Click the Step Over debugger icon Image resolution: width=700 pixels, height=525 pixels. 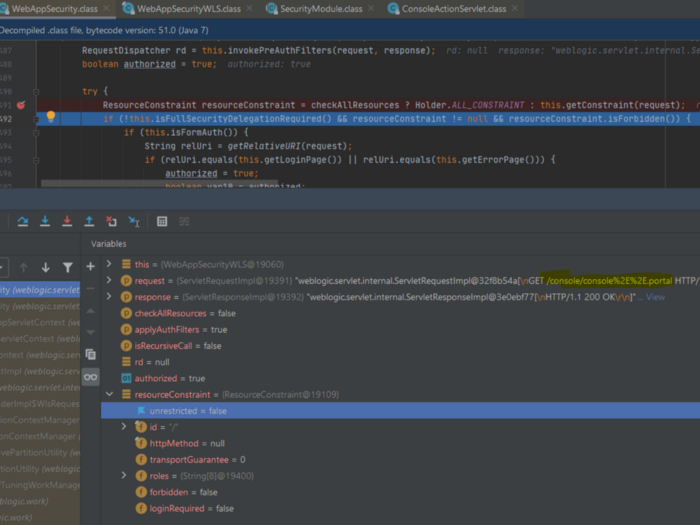[23, 221]
